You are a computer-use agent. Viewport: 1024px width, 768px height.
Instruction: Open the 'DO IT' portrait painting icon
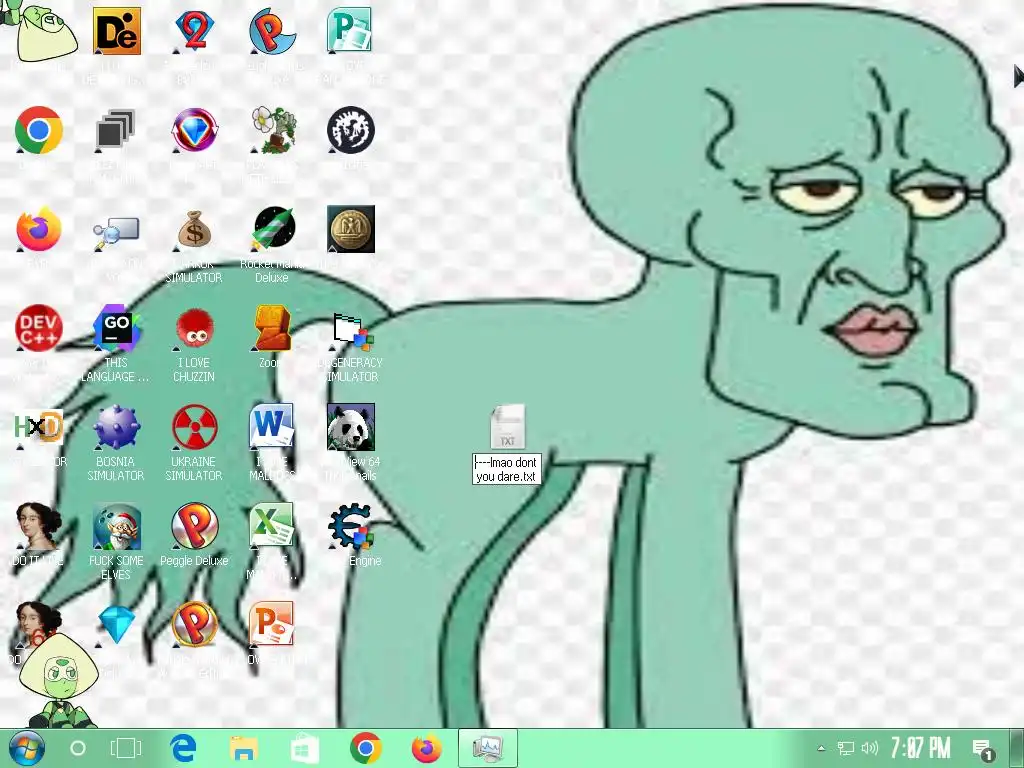39,526
